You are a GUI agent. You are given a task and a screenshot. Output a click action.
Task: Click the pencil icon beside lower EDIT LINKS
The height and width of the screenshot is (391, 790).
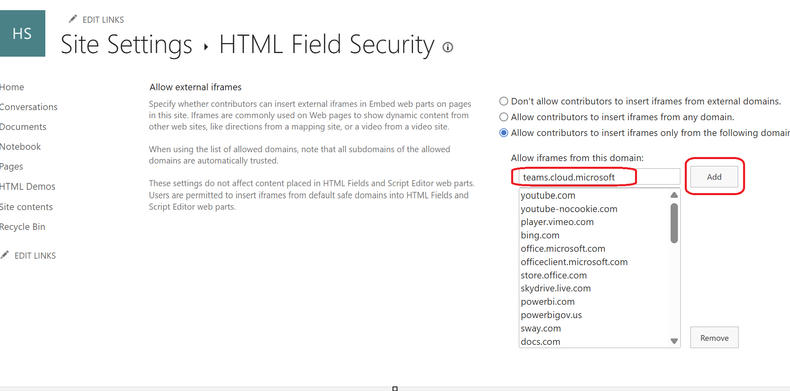coord(5,255)
